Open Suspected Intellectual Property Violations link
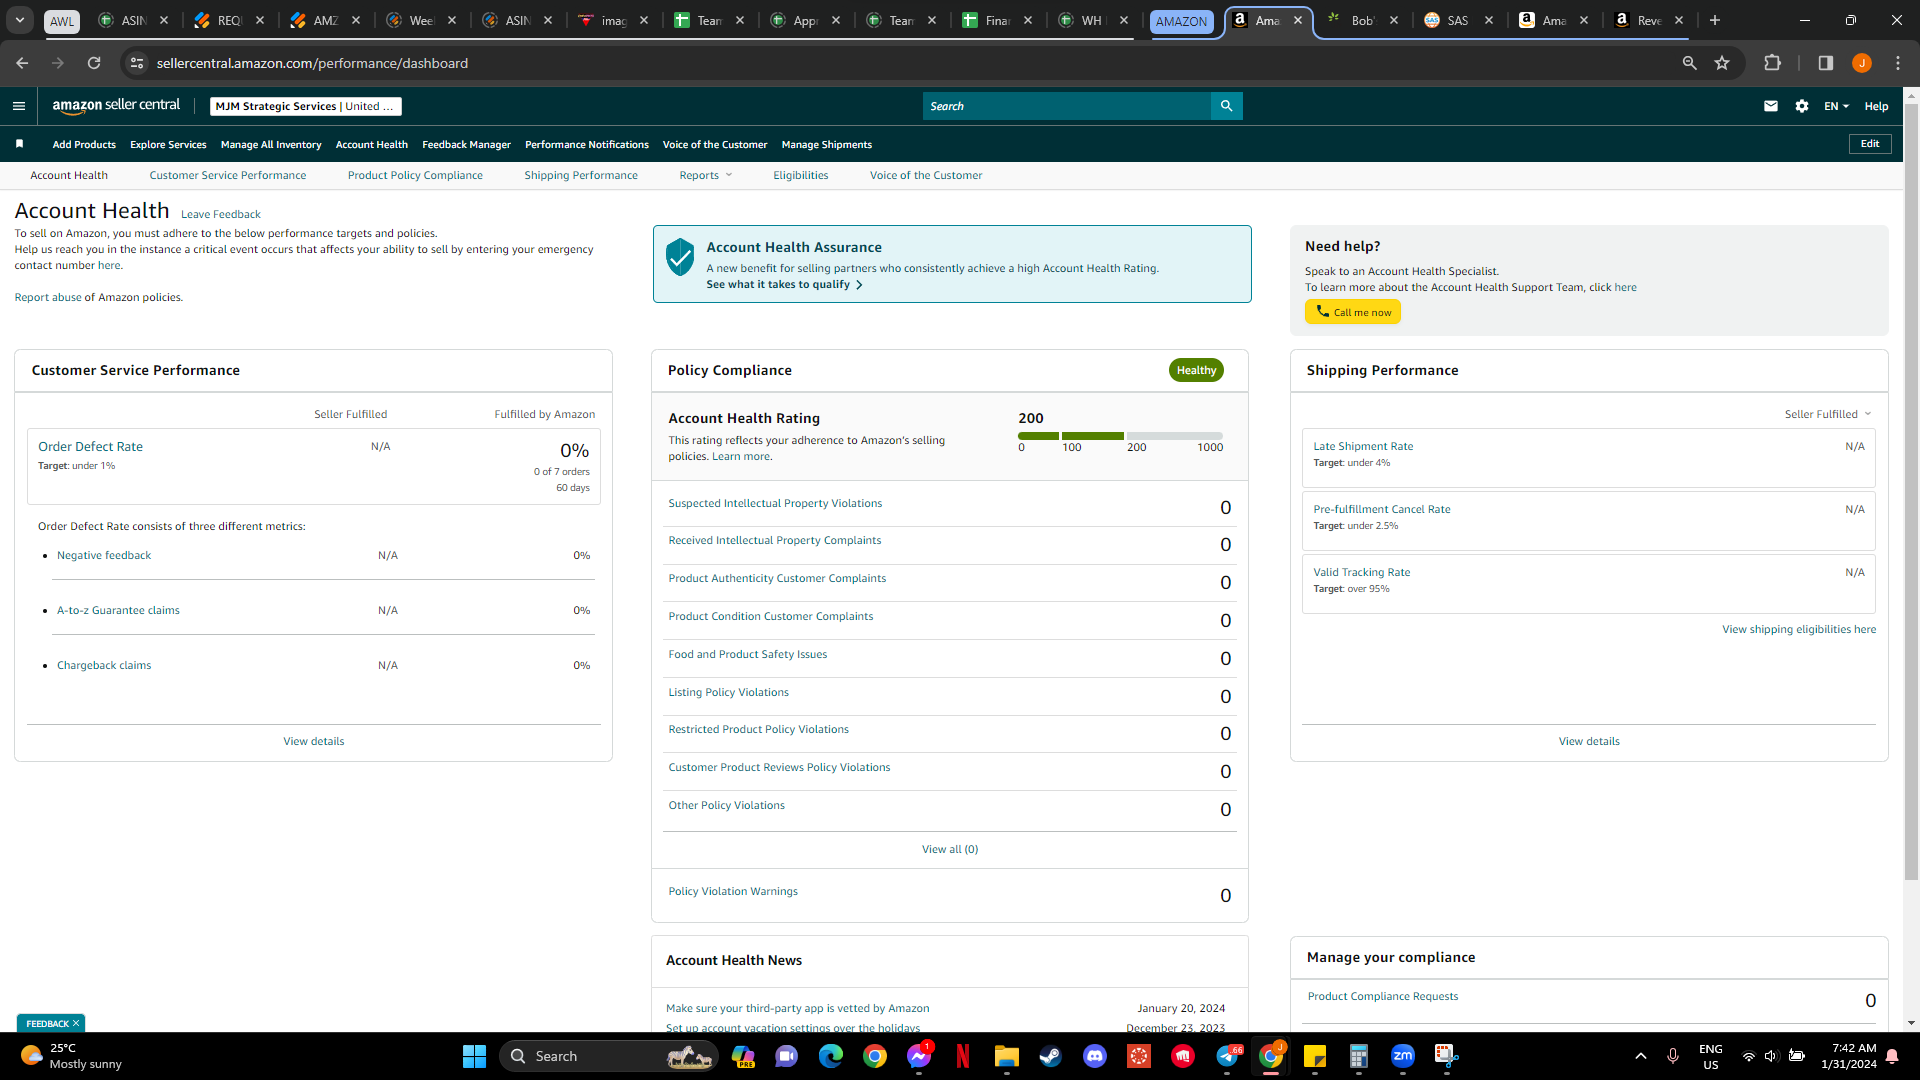 click(x=775, y=504)
